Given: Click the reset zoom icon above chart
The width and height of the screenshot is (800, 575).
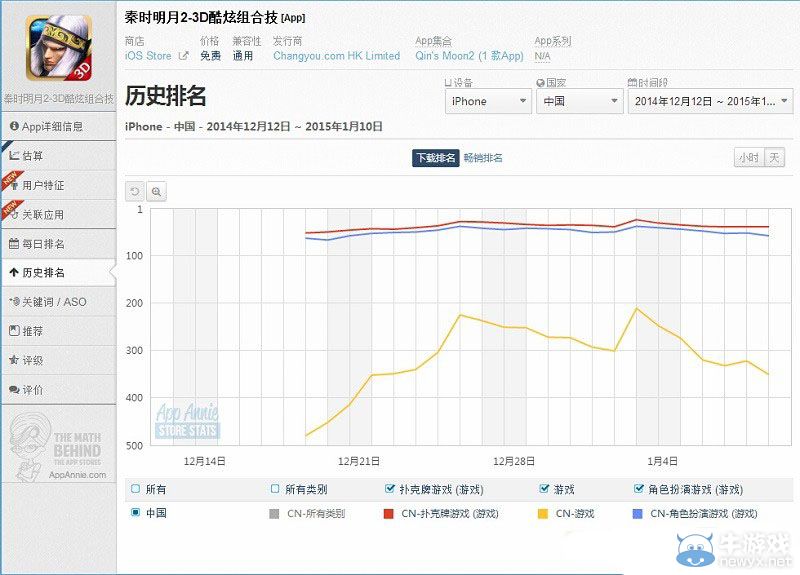Looking at the screenshot, I should point(135,191).
